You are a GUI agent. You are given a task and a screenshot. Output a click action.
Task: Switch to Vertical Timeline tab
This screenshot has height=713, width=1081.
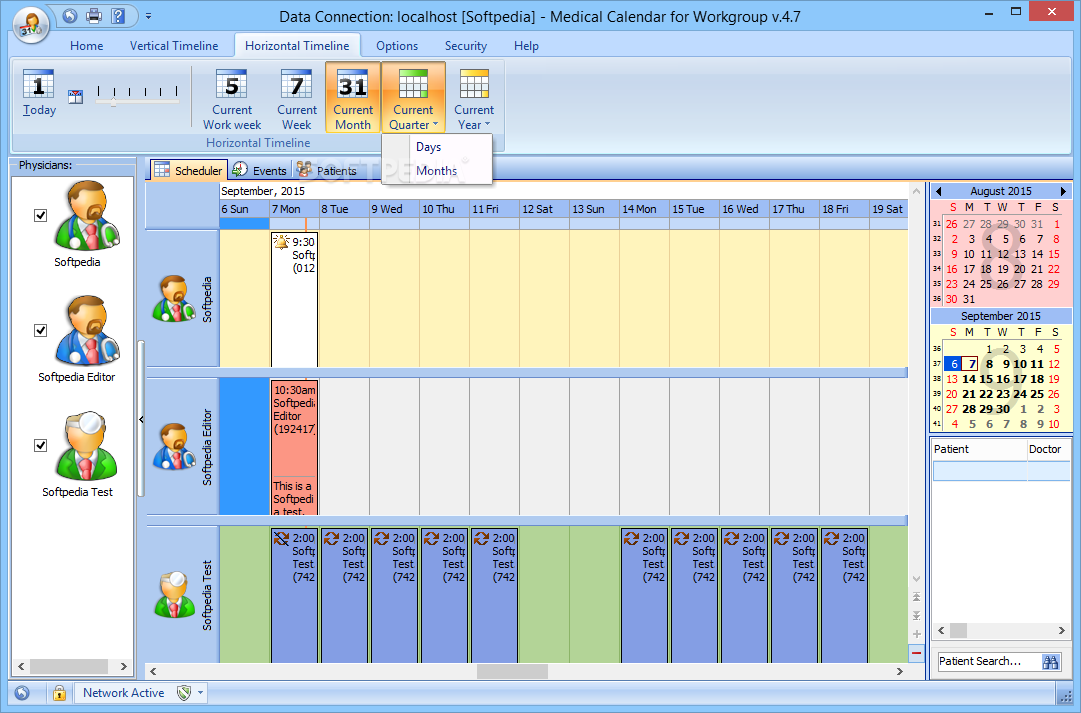[174, 46]
